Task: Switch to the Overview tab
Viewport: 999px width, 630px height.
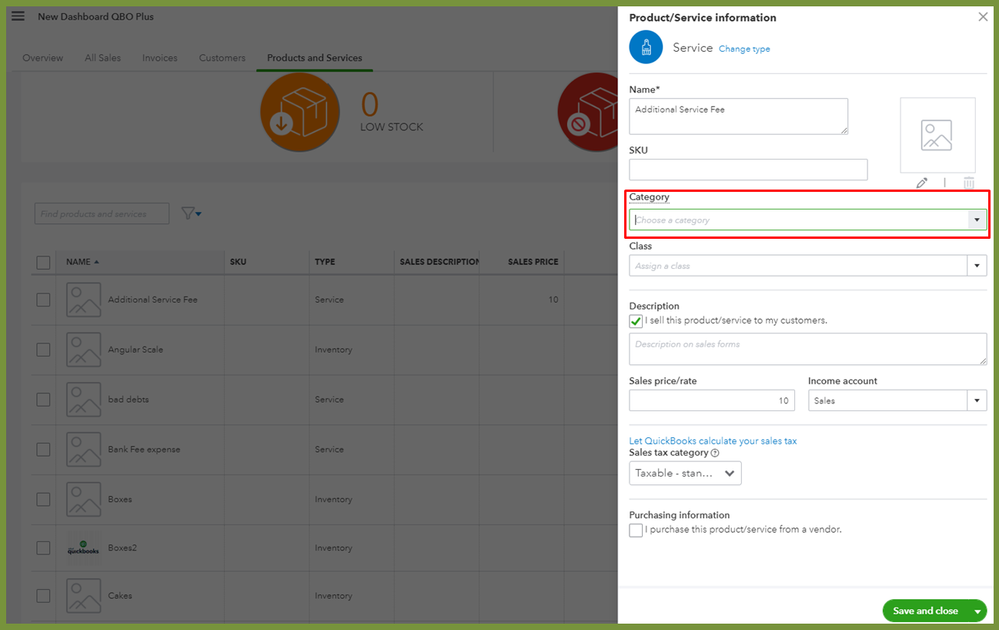Action: (43, 58)
